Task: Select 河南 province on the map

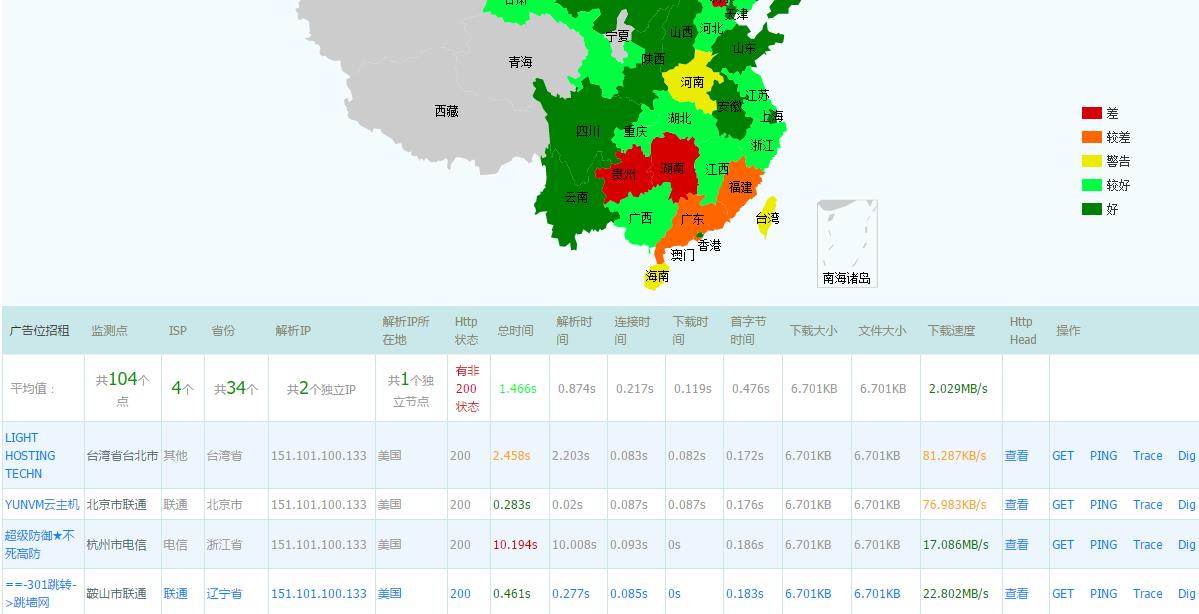Action: 692,82
